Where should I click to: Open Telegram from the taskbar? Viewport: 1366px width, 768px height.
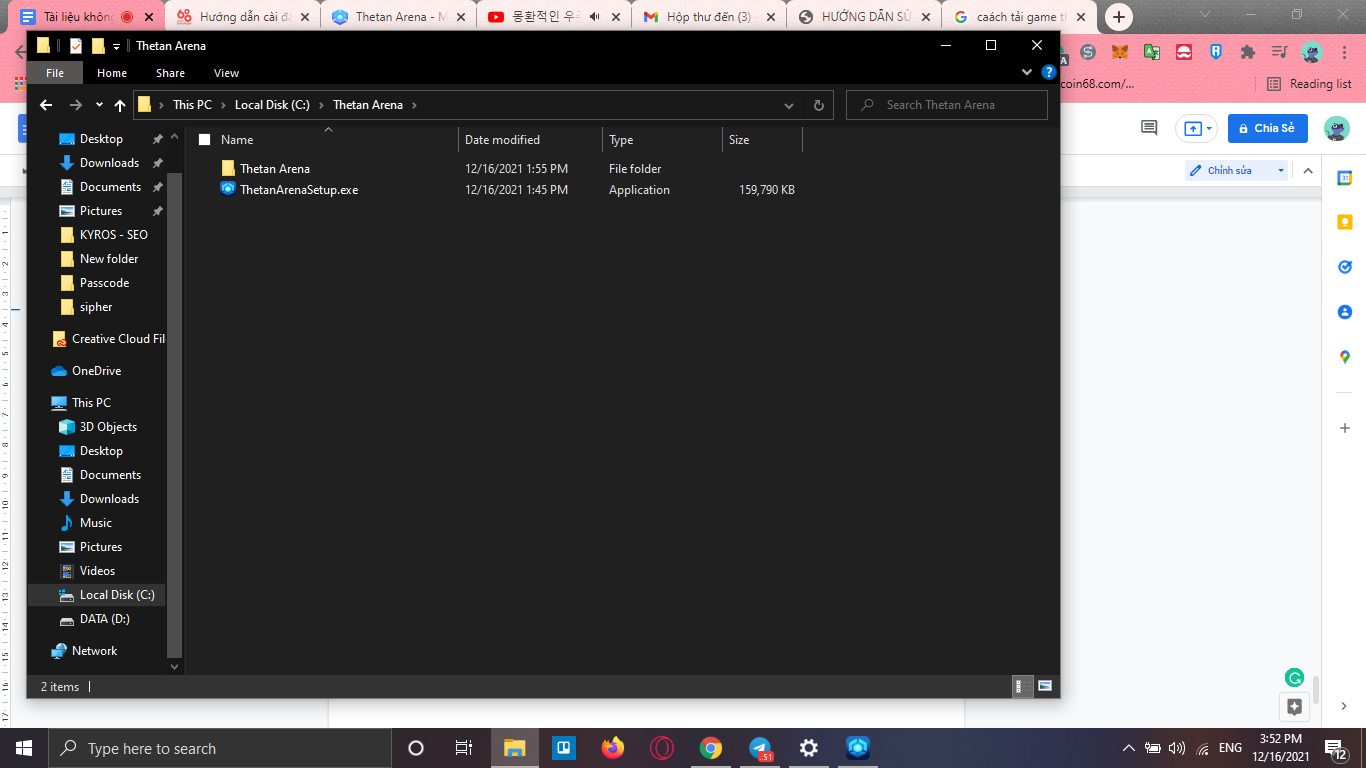click(x=760, y=748)
